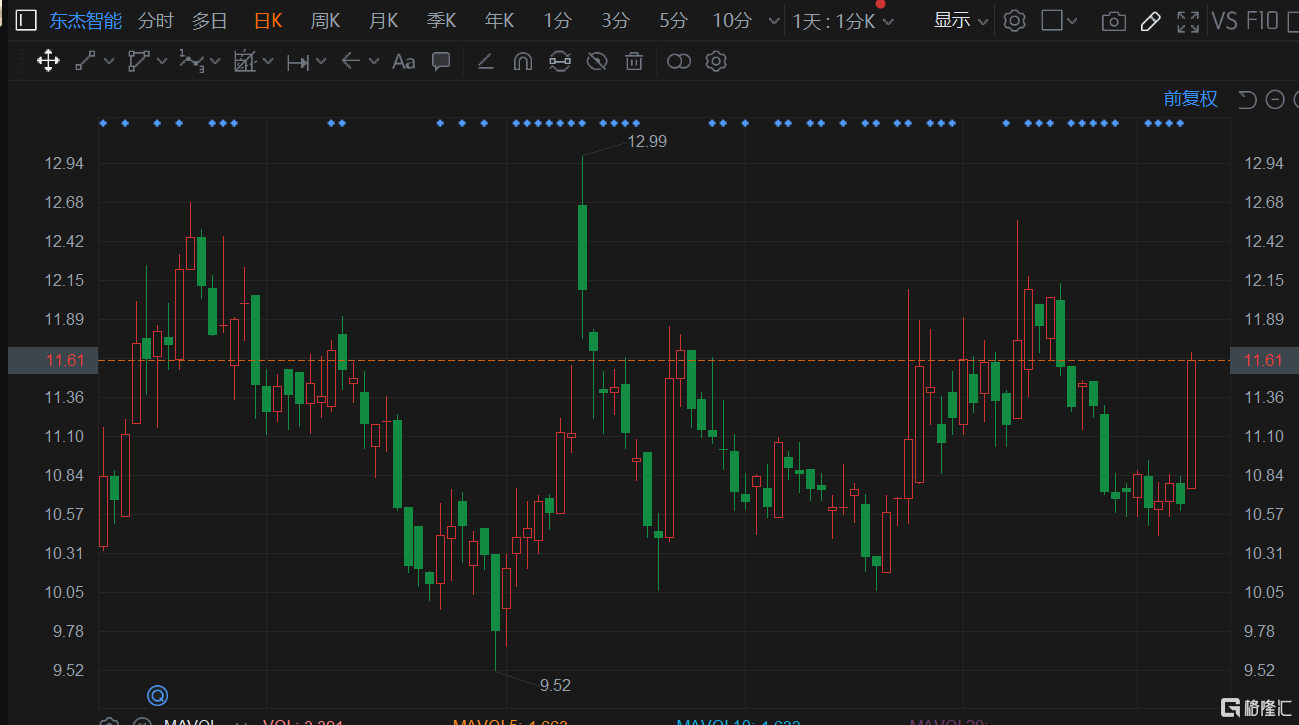Open the 显示 display dropdown
1299x725 pixels.
[x=960, y=21]
